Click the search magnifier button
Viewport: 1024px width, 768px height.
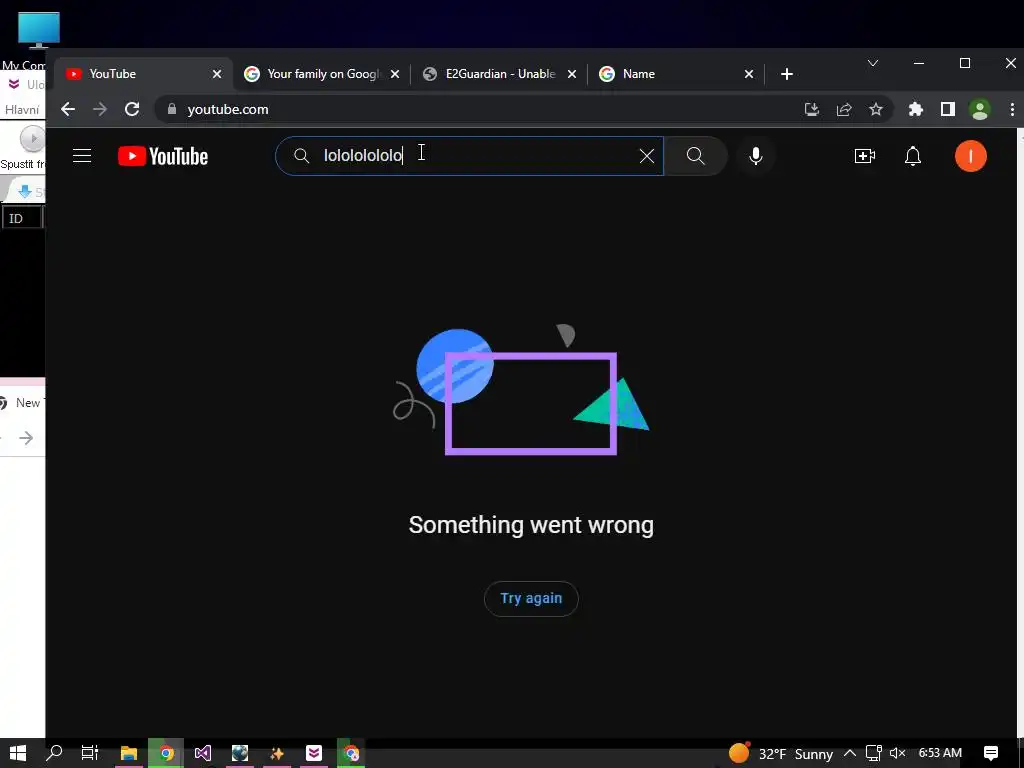click(x=696, y=156)
